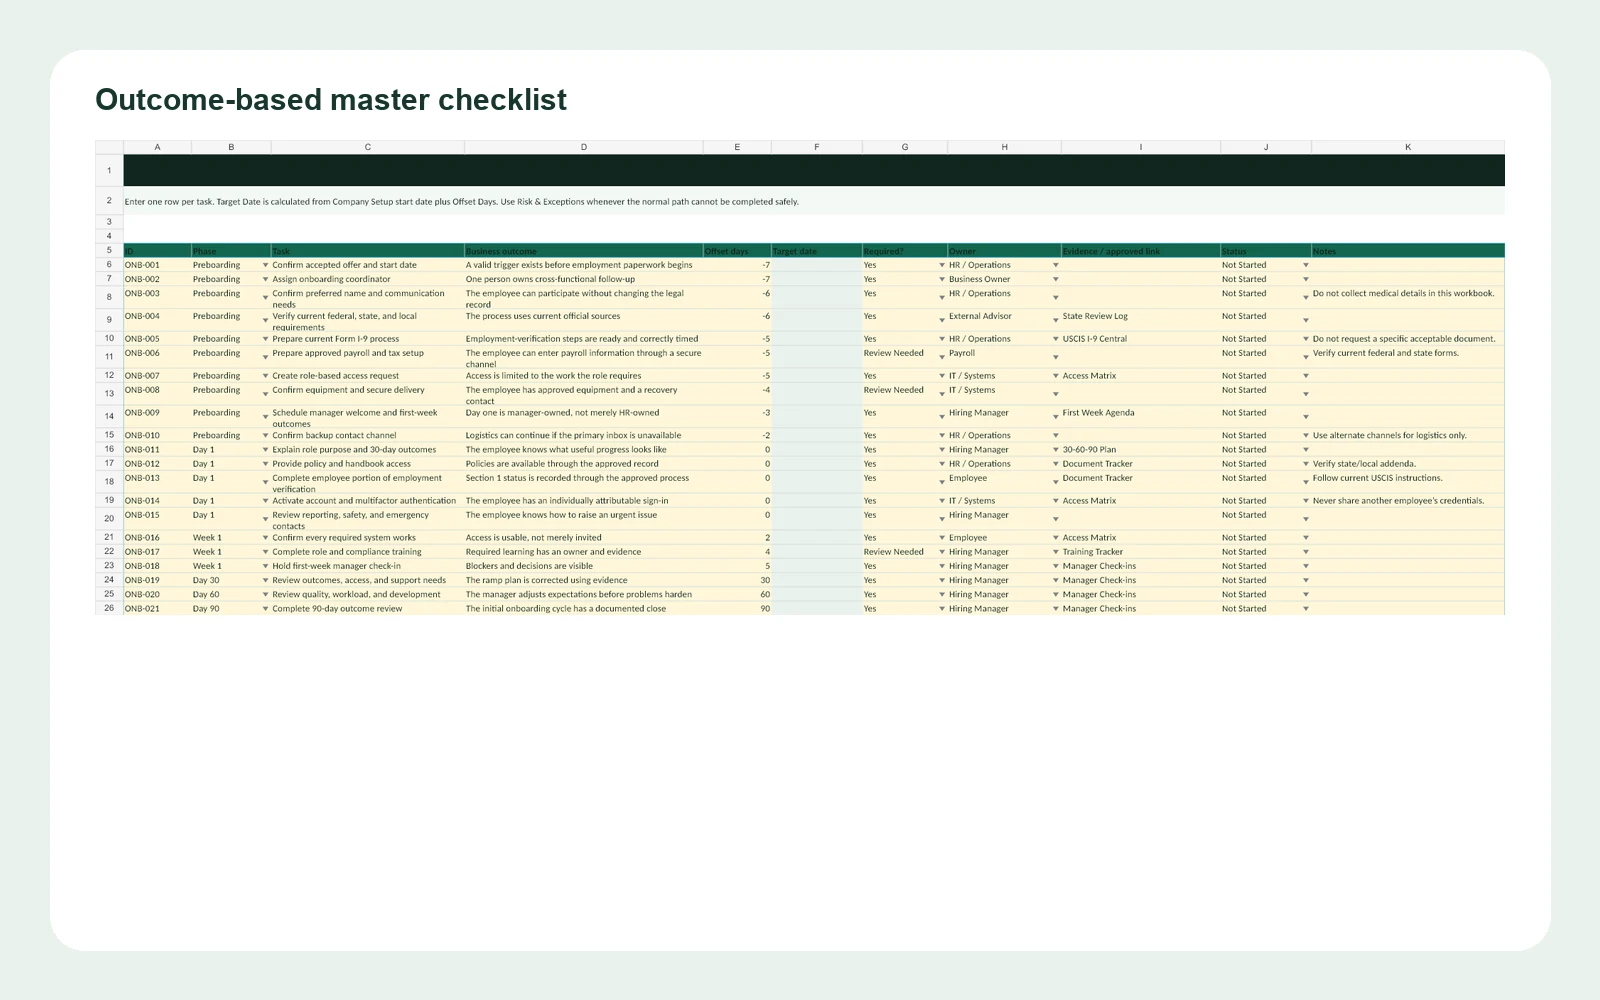
Task: Select cell 'Complete 90-day outcome review'
Action: click(x=367, y=608)
